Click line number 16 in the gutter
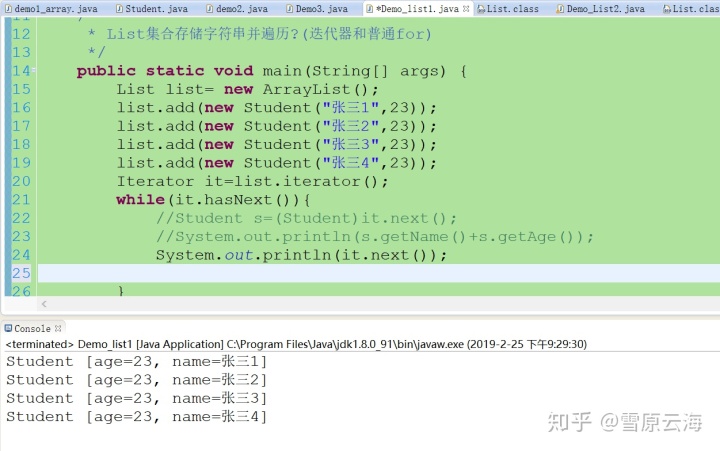 21,107
